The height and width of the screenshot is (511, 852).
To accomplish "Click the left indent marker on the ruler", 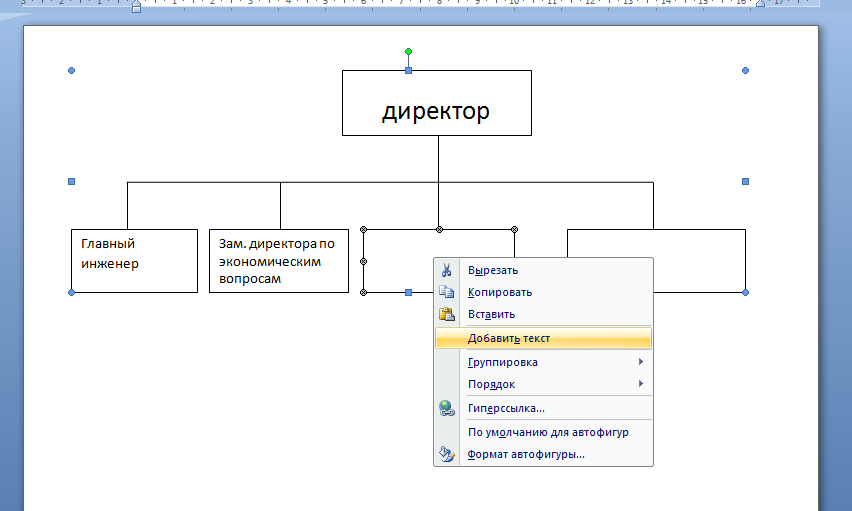I will coord(136,6).
